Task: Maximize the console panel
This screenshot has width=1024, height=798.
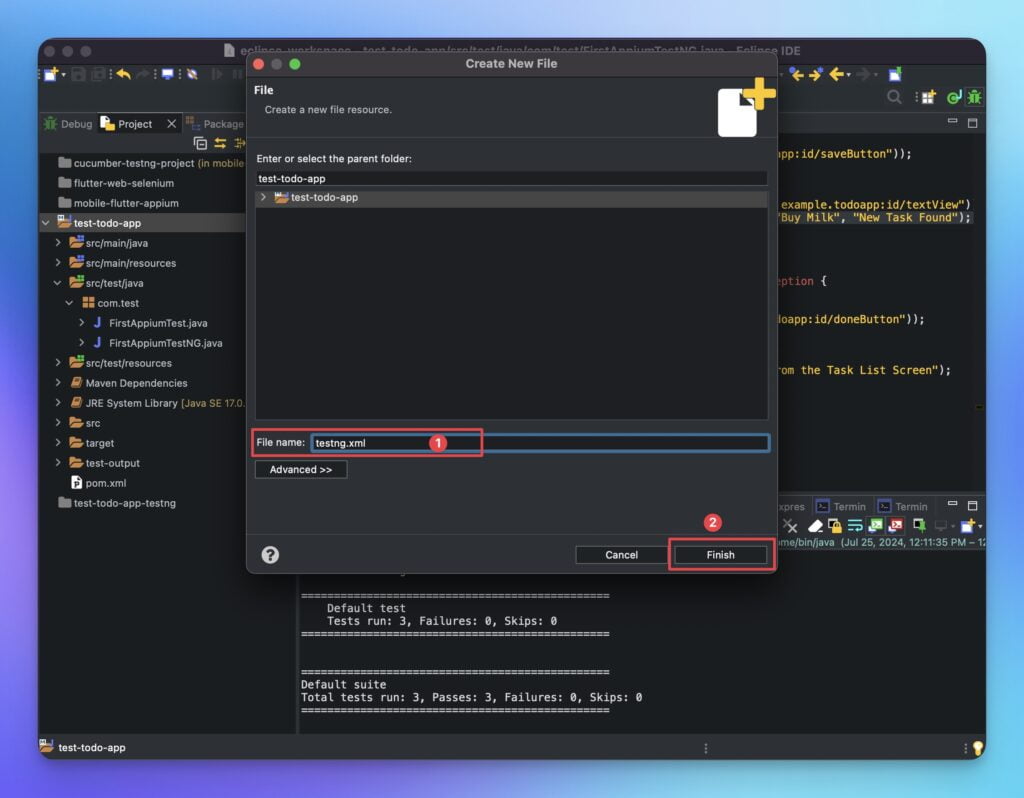Action: tap(972, 505)
